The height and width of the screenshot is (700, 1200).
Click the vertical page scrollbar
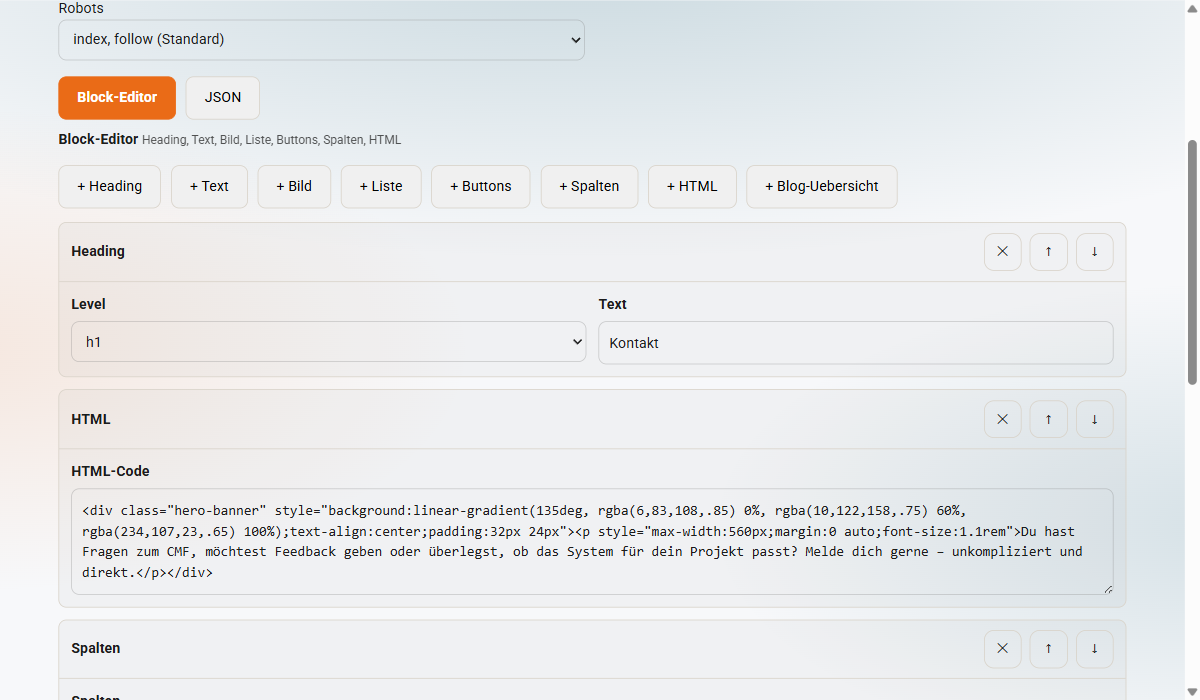tap(1192, 260)
